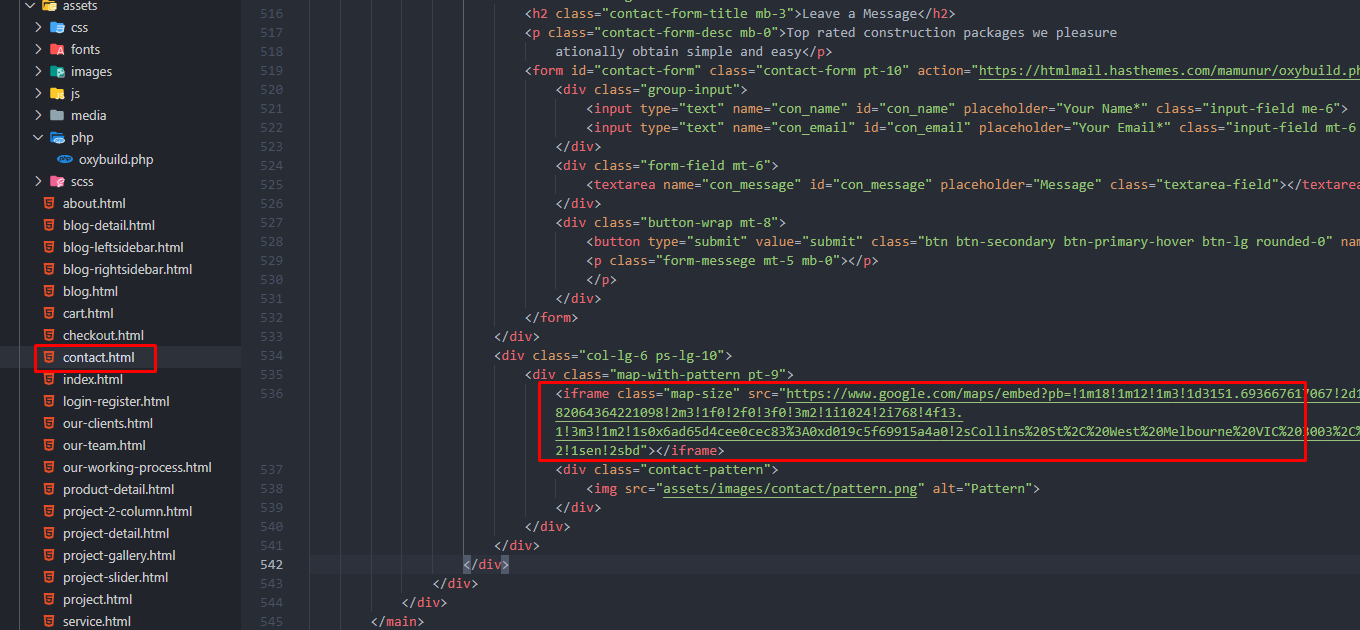Follow the assets/images/contact/pattern.png link
This screenshot has width=1360, height=630.
pos(790,489)
